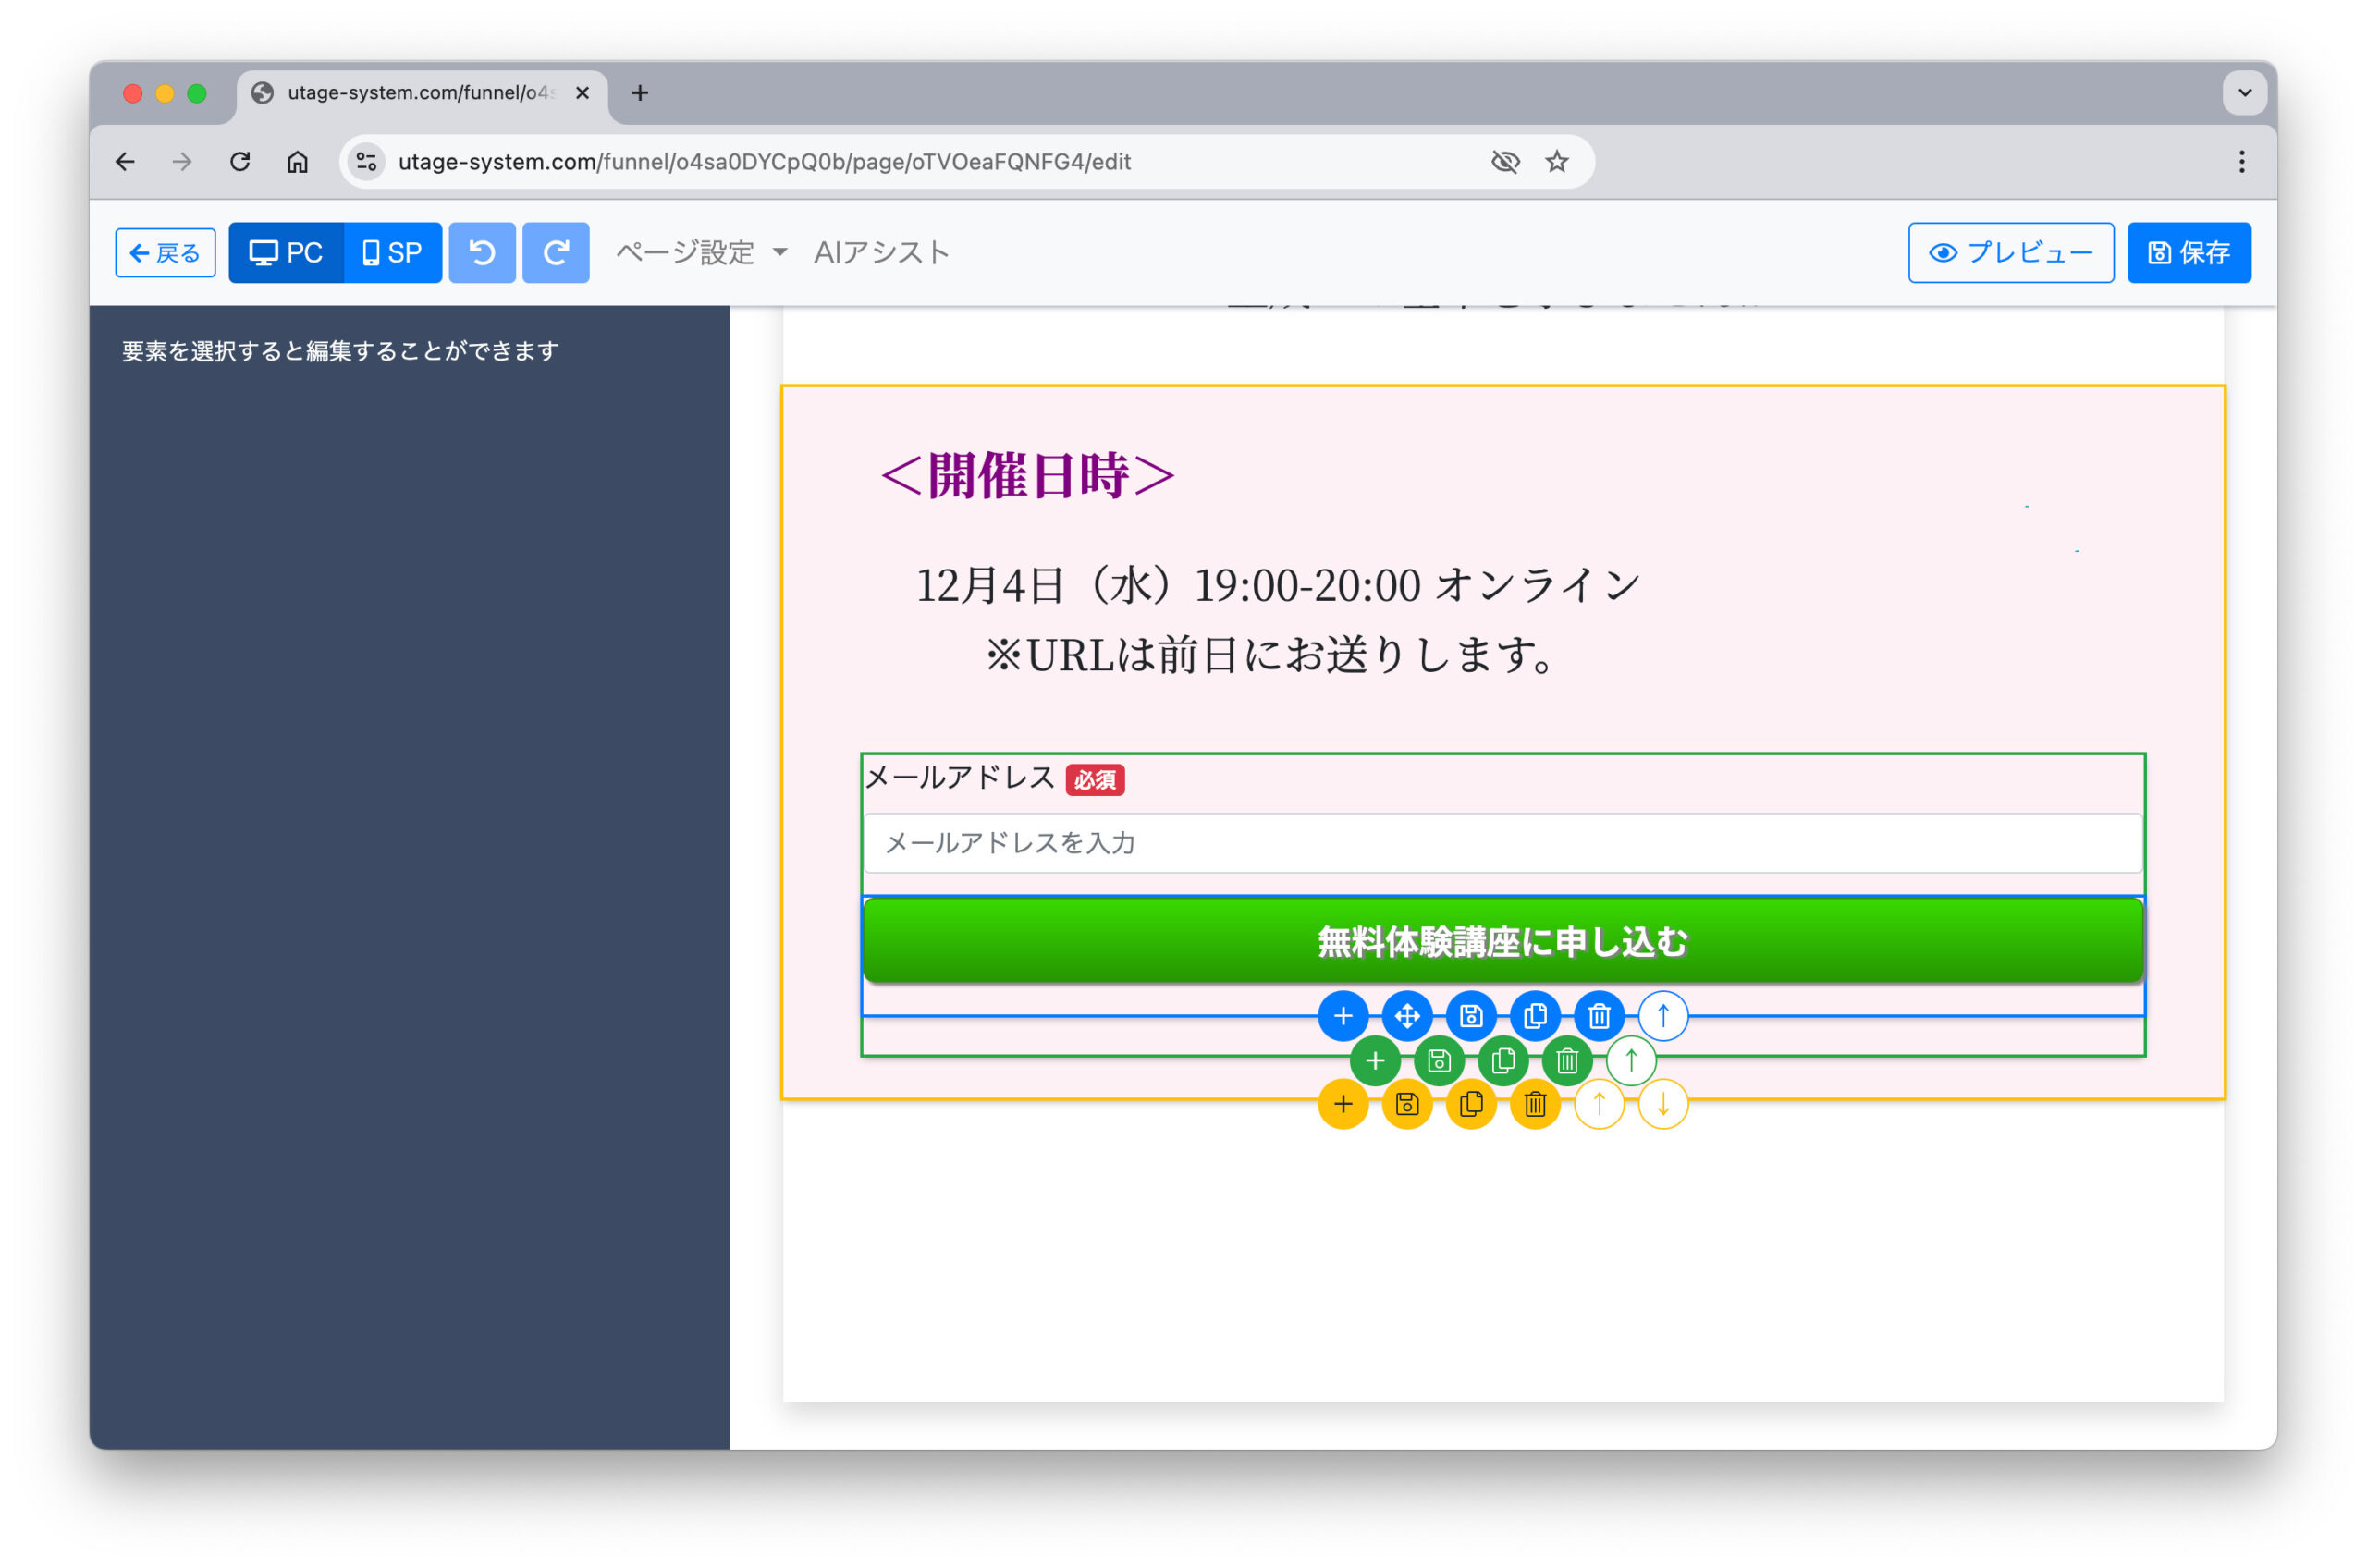Select the ※URLは前日にお送りします。 text
This screenshot has height=1568, width=2367.
point(1270,655)
